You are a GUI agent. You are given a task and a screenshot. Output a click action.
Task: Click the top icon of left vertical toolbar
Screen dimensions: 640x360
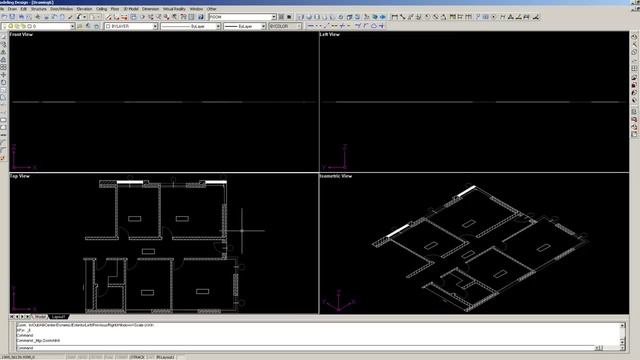click(x=3, y=37)
